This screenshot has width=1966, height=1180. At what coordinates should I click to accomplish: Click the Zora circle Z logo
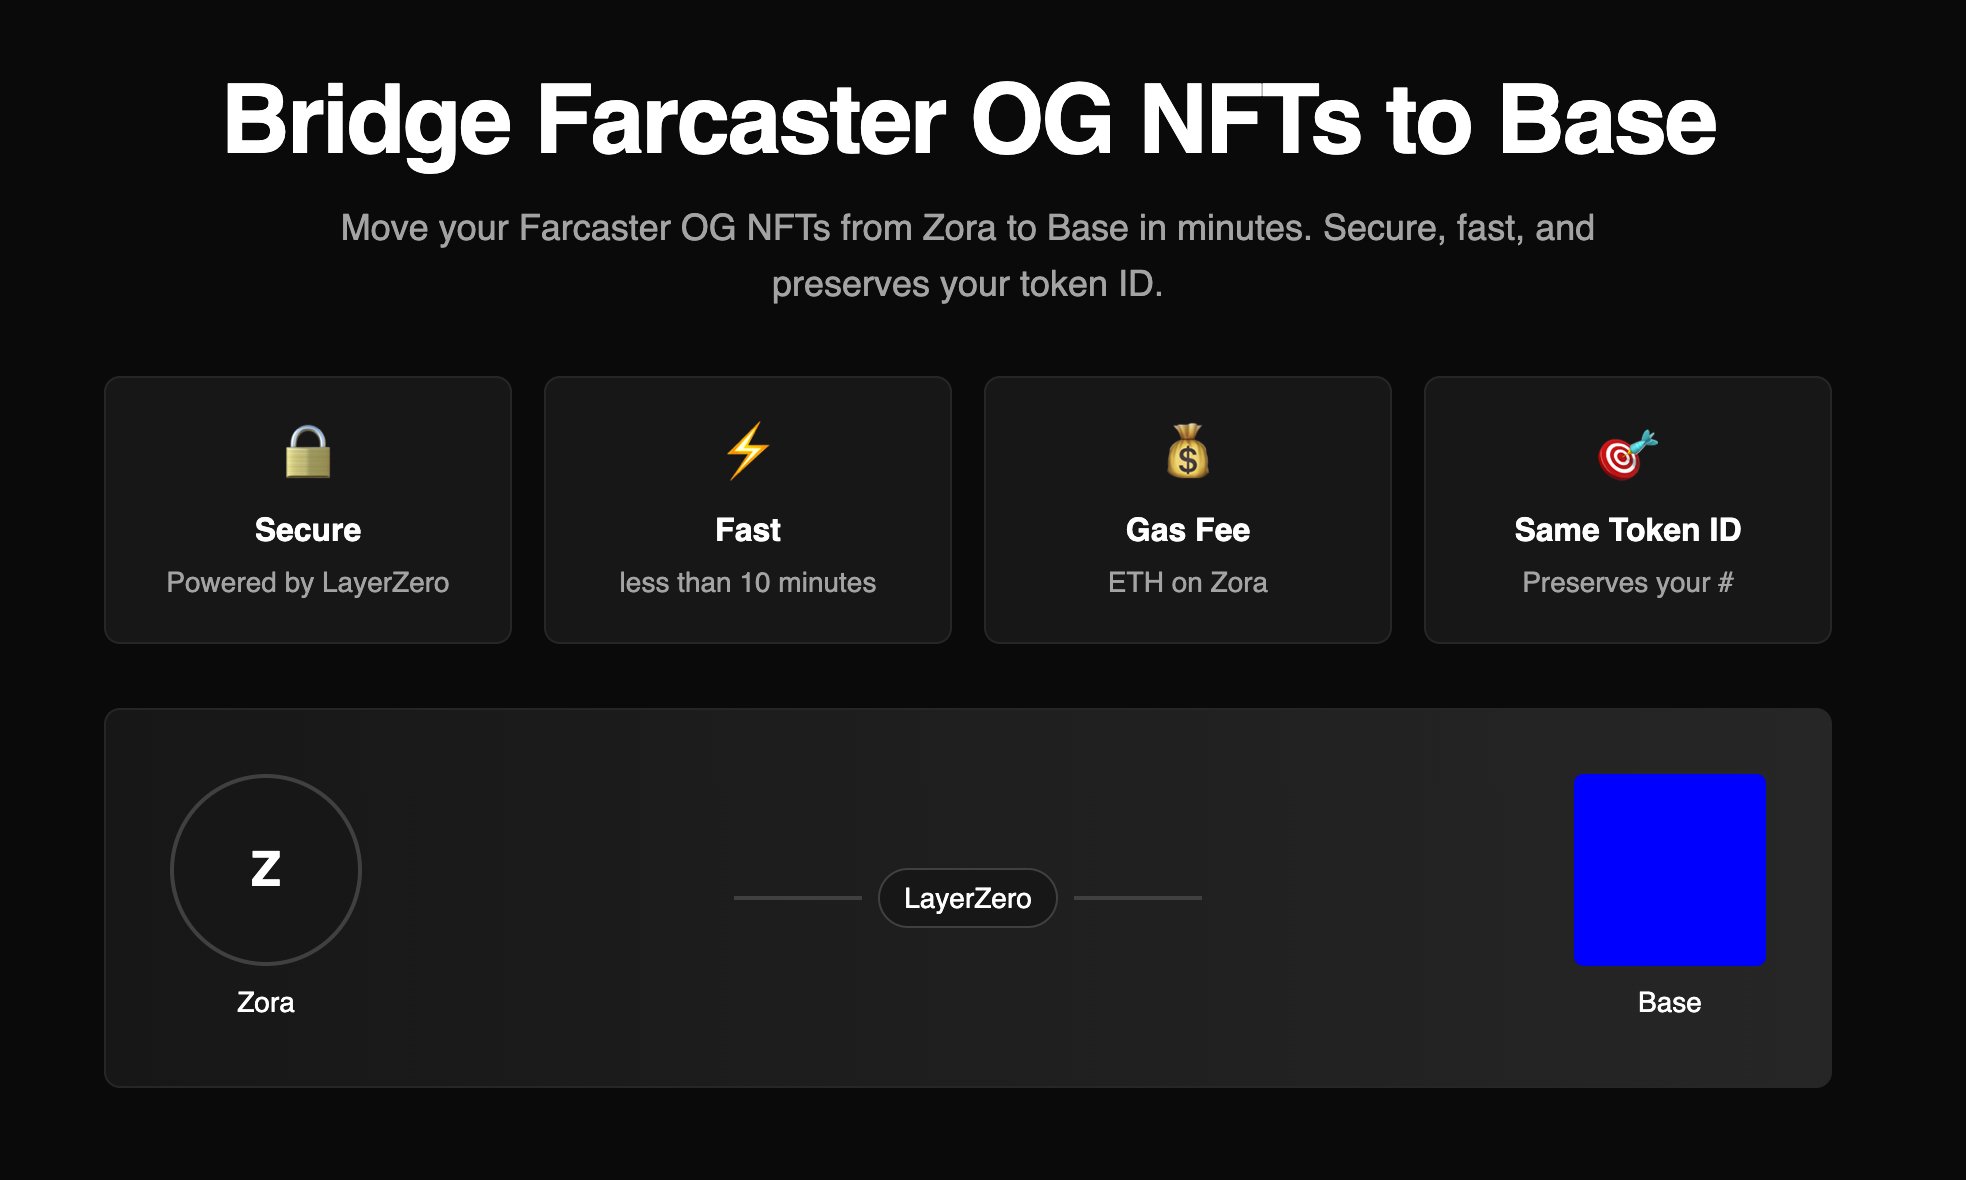(x=266, y=869)
